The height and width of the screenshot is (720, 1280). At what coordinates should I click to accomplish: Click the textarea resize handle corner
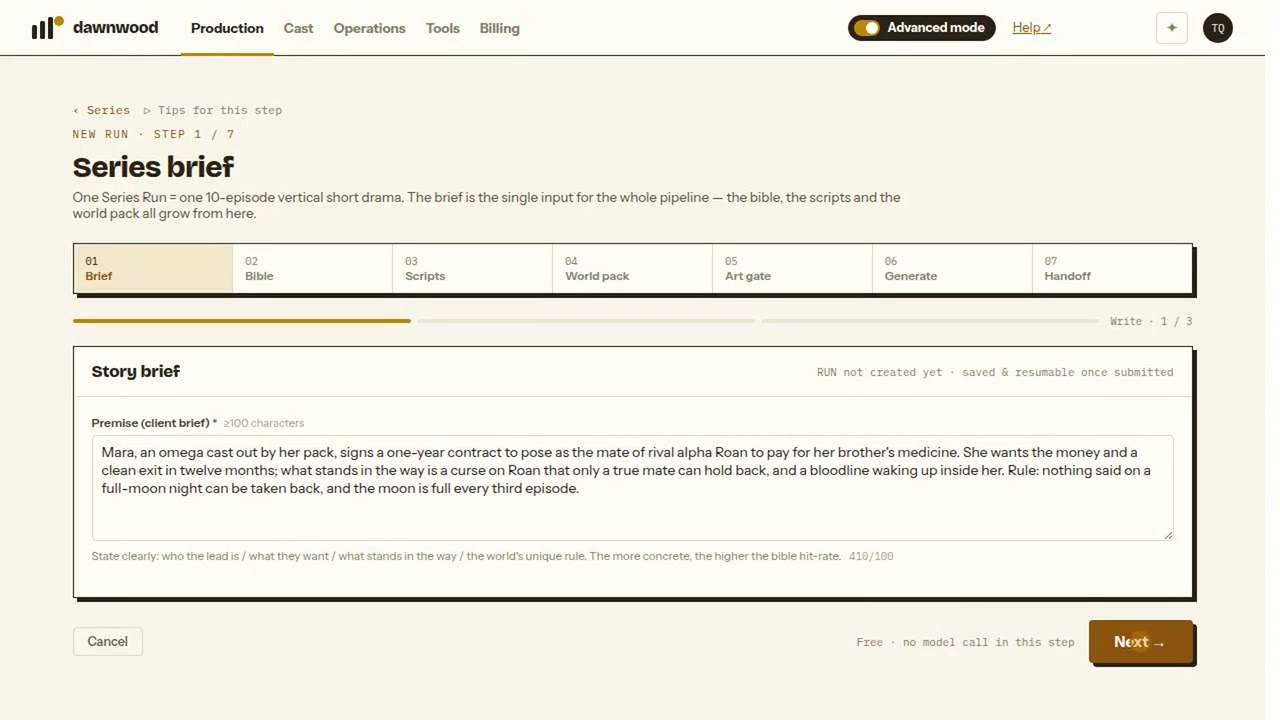tap(1167, 535)
